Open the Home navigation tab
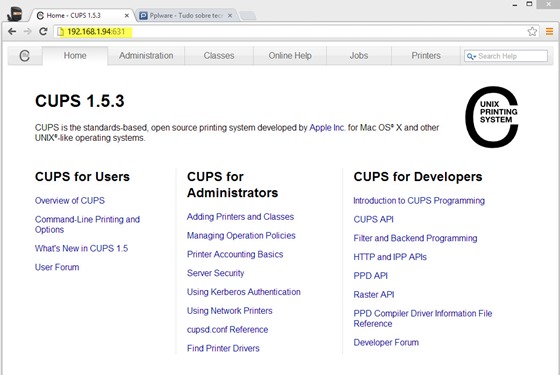 tap(75, 56)
